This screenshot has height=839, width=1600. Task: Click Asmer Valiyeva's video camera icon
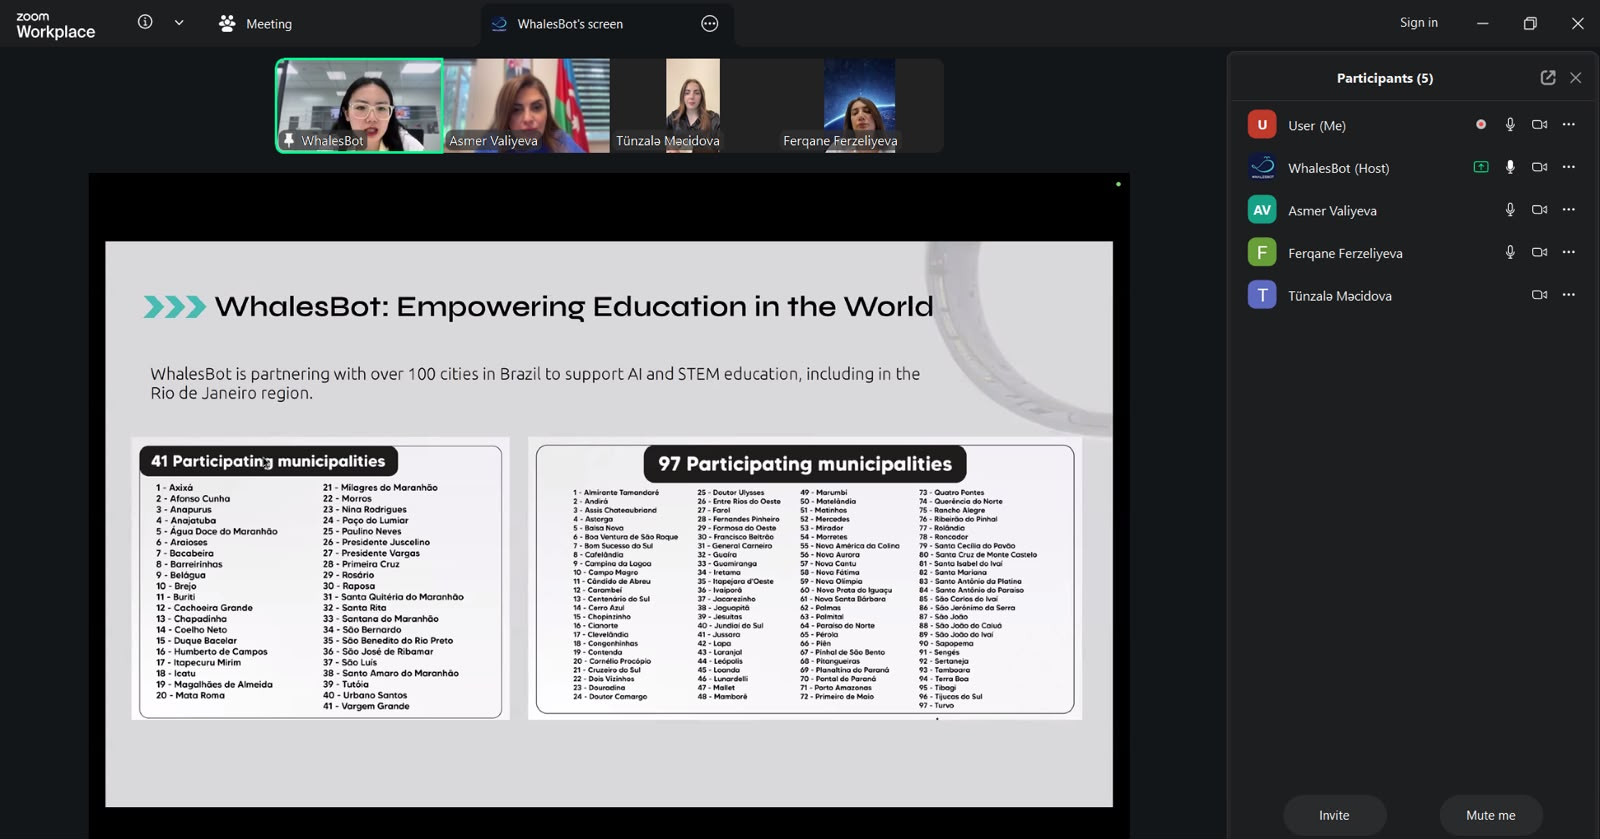[1540, 210]
